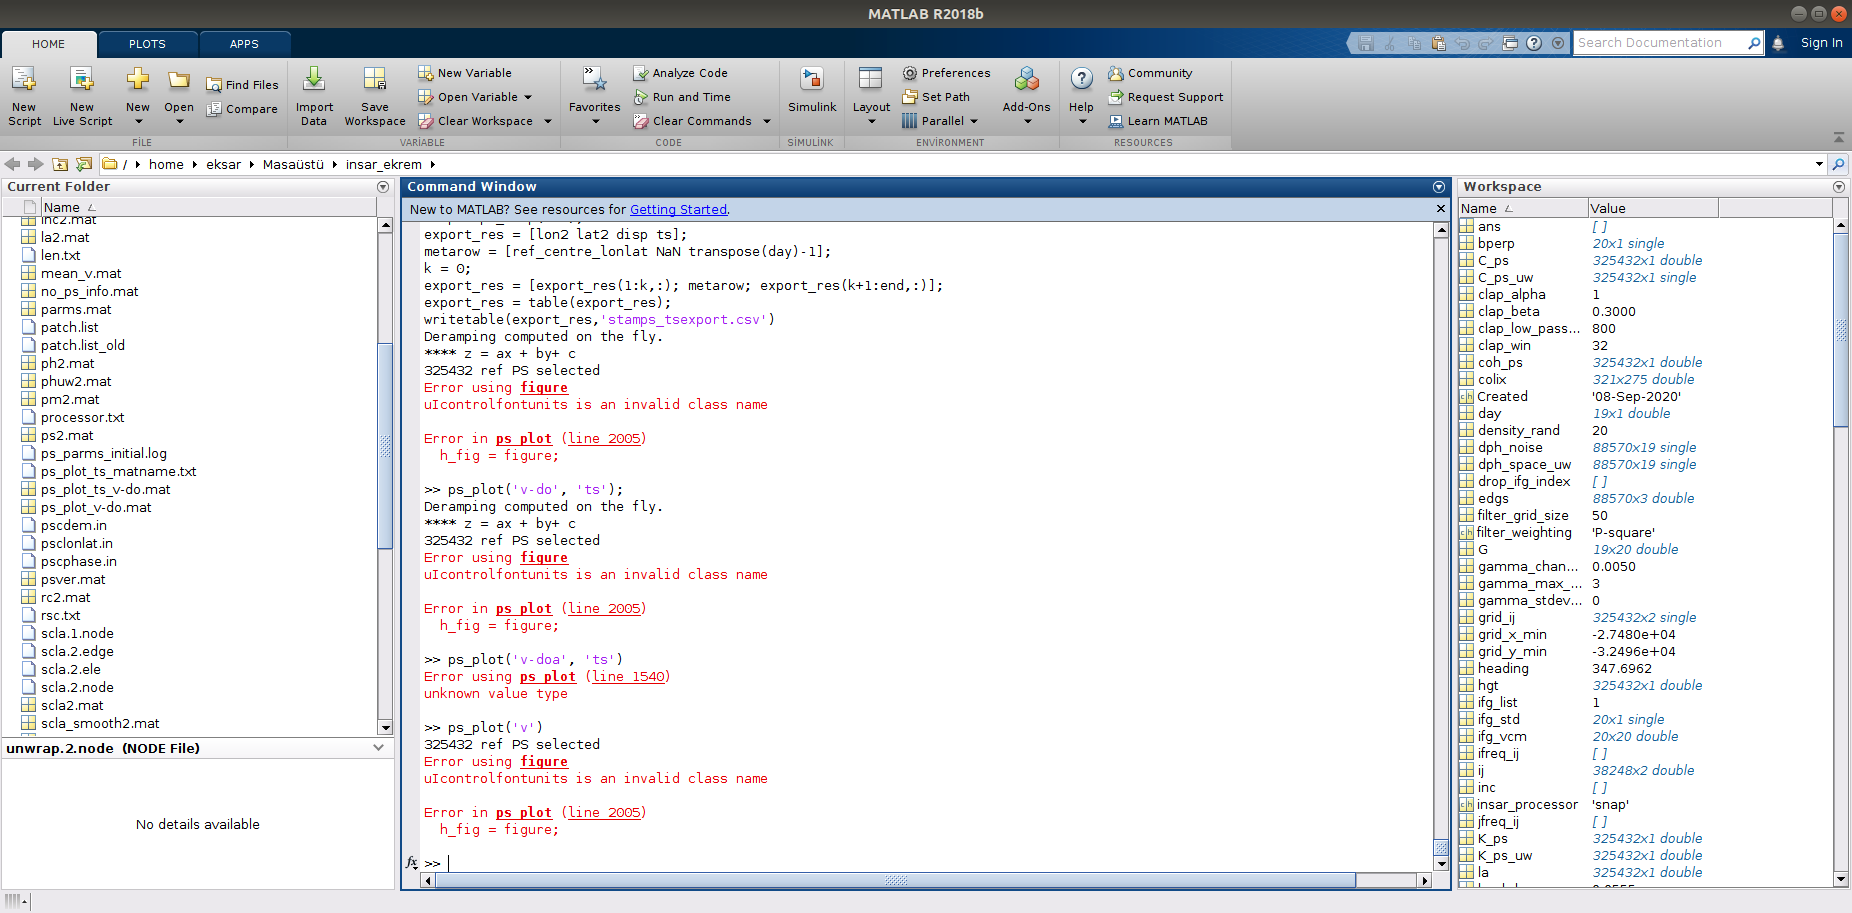Click the Browse for folder icon
This screenshot has height=913, width=1852.
click(84, 164)
